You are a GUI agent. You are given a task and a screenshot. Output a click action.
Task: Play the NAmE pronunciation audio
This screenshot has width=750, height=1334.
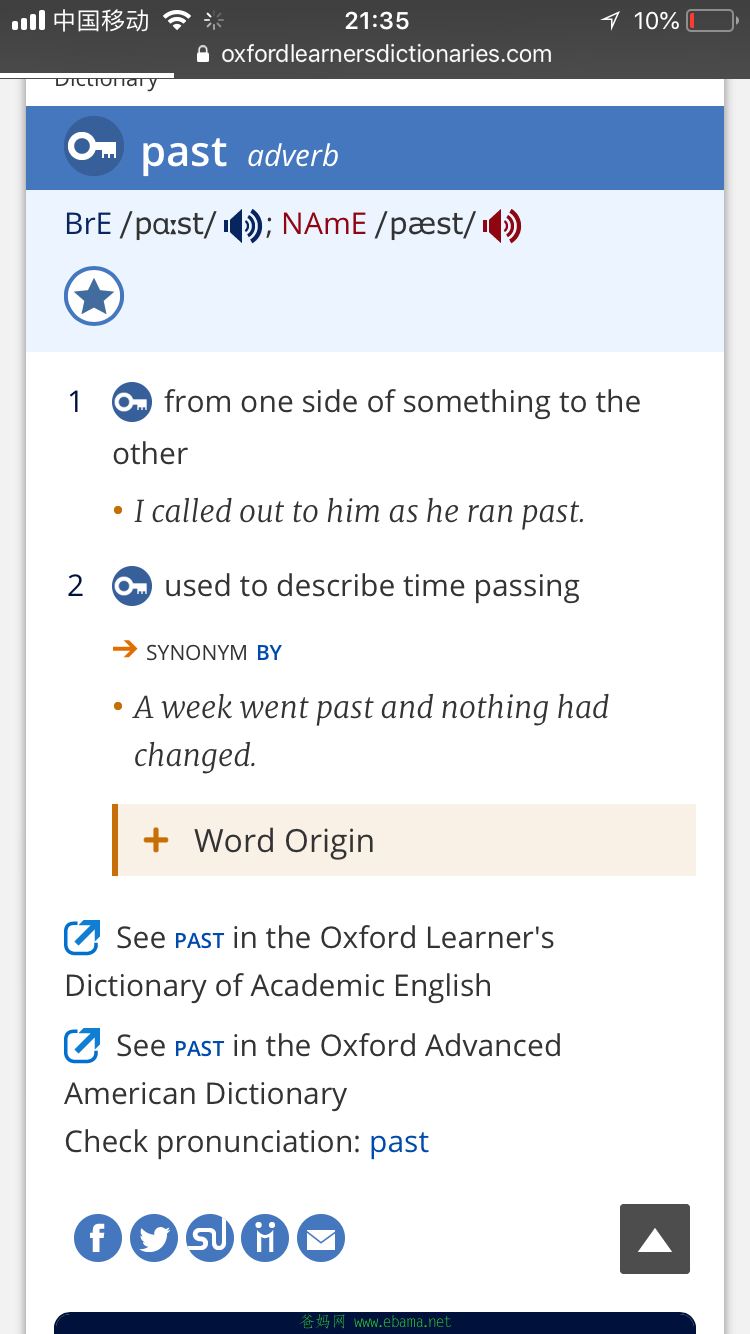pyautogui.click(x=502, y=226)
